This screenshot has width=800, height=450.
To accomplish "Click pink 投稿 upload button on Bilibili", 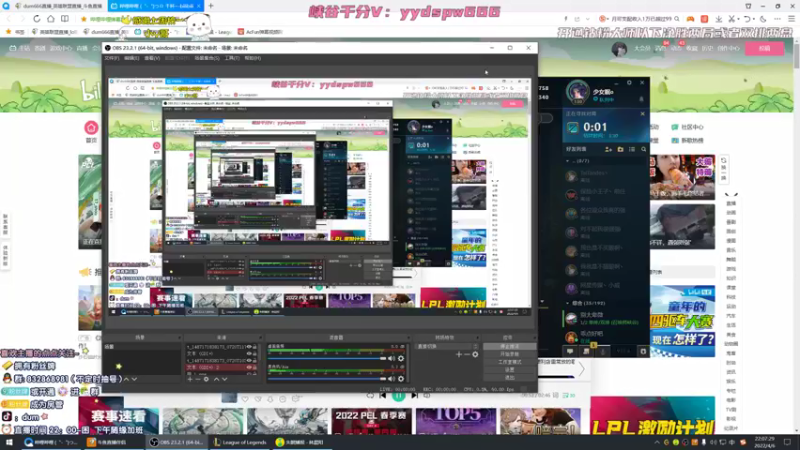I will tap(764, 48).
